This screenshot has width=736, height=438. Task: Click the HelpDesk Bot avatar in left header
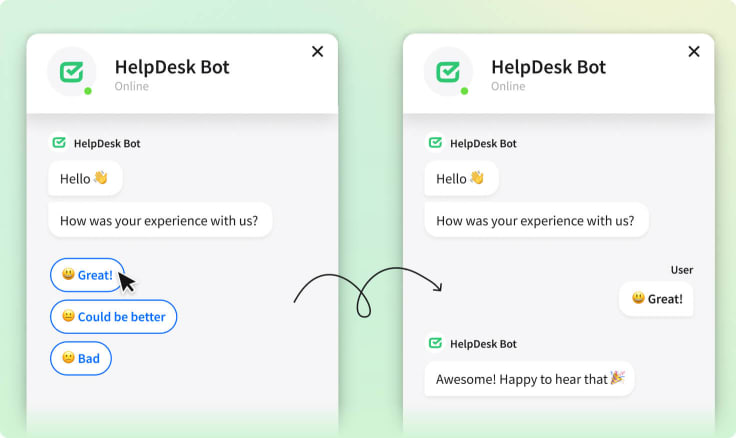72,72
